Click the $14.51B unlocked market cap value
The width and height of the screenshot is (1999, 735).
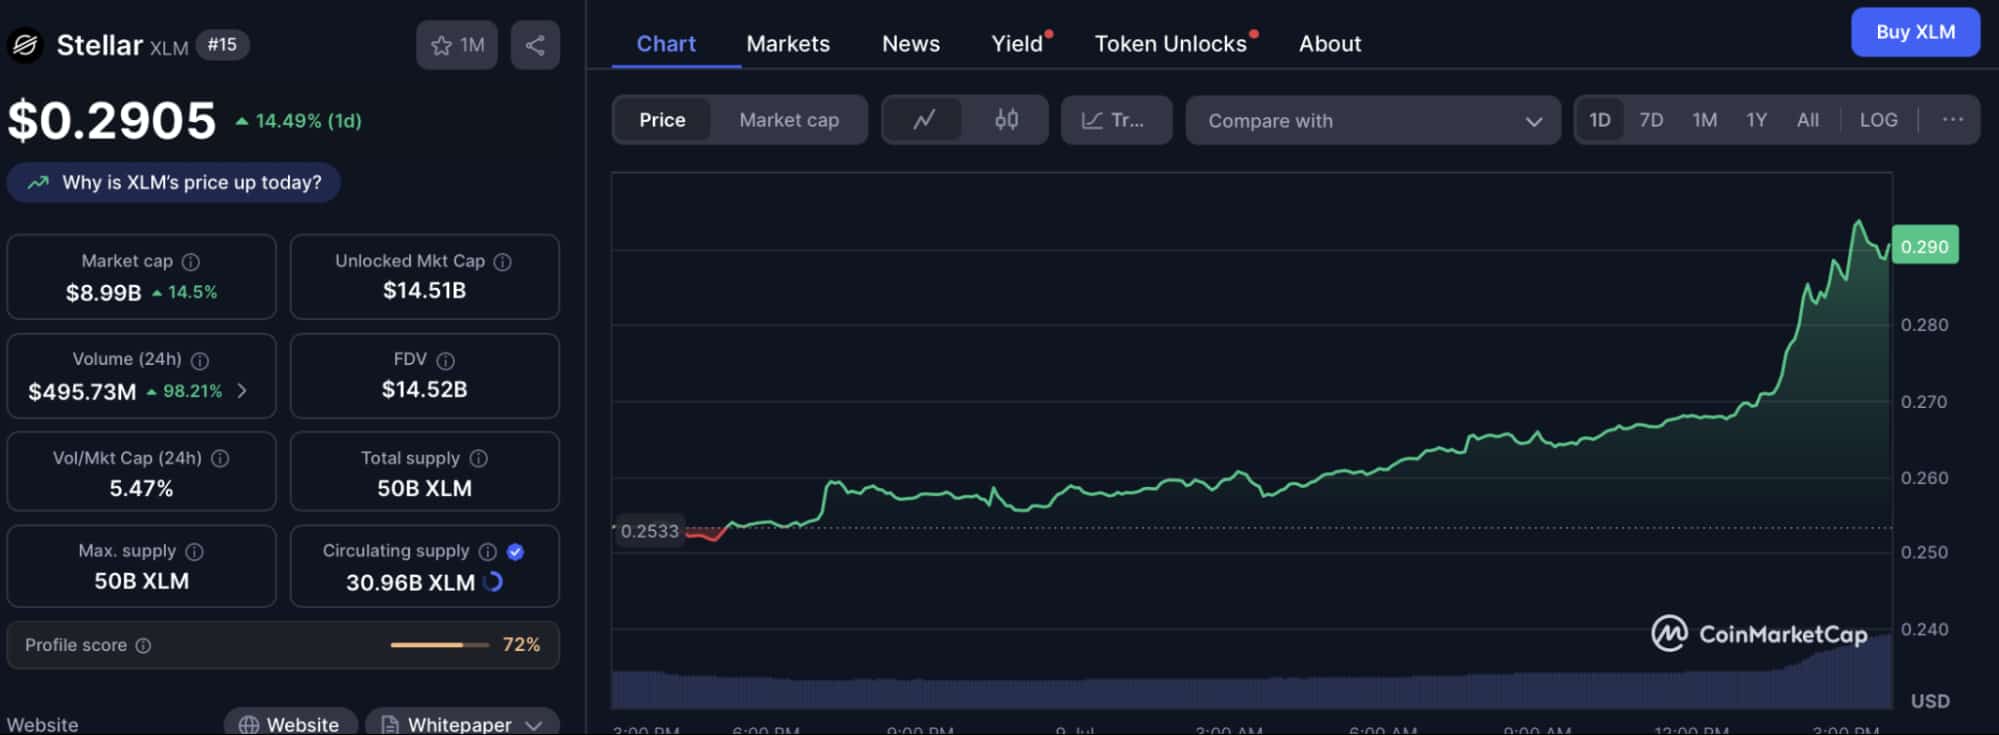coord(424,291)
